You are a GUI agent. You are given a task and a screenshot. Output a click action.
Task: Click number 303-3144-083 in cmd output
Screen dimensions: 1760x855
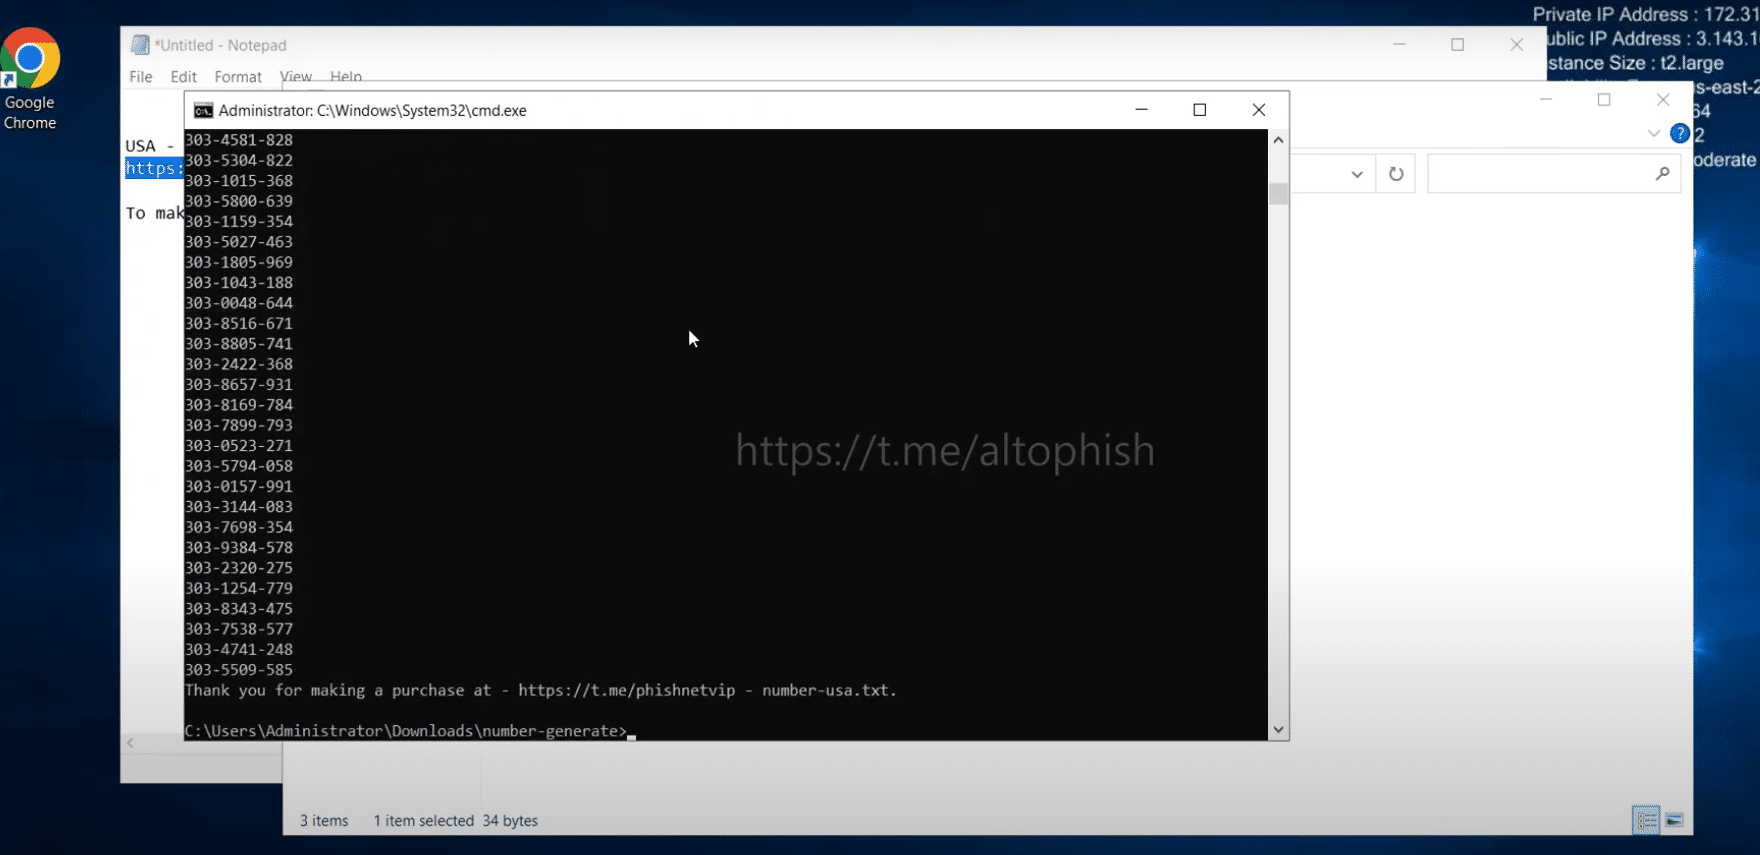[x=239, y=507]
